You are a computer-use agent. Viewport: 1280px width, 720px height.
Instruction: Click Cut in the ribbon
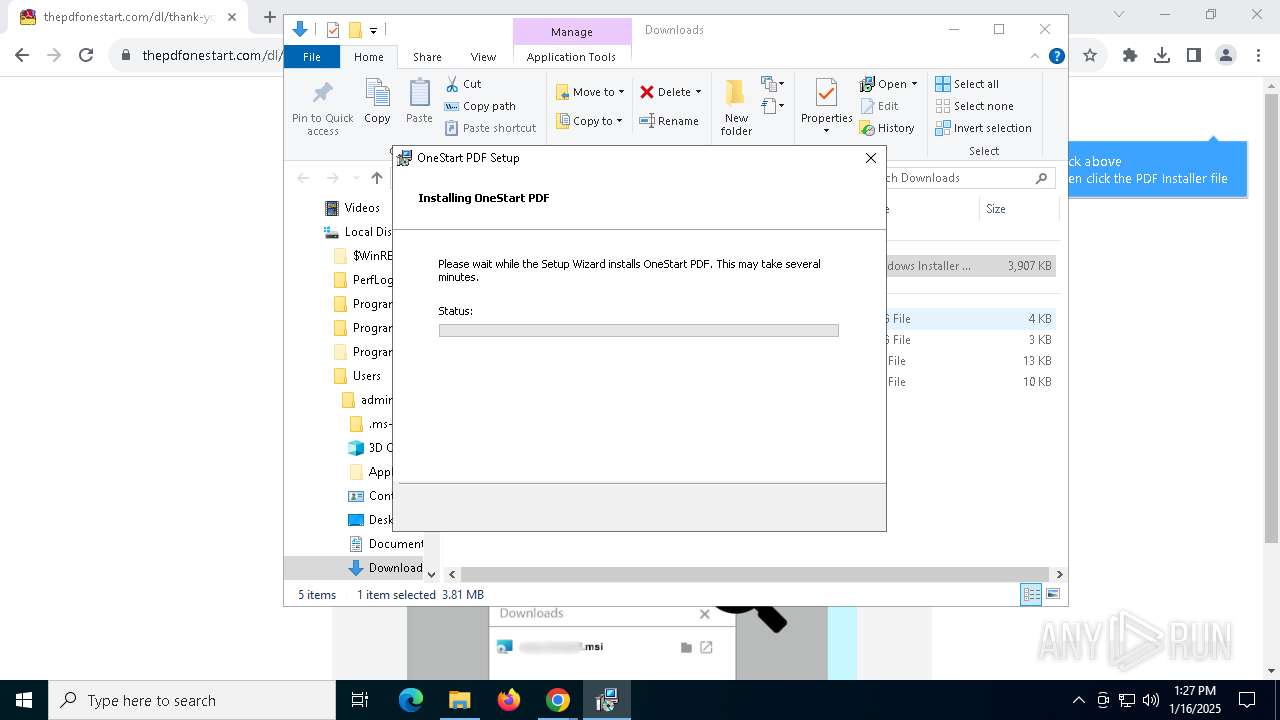(463, 84)
